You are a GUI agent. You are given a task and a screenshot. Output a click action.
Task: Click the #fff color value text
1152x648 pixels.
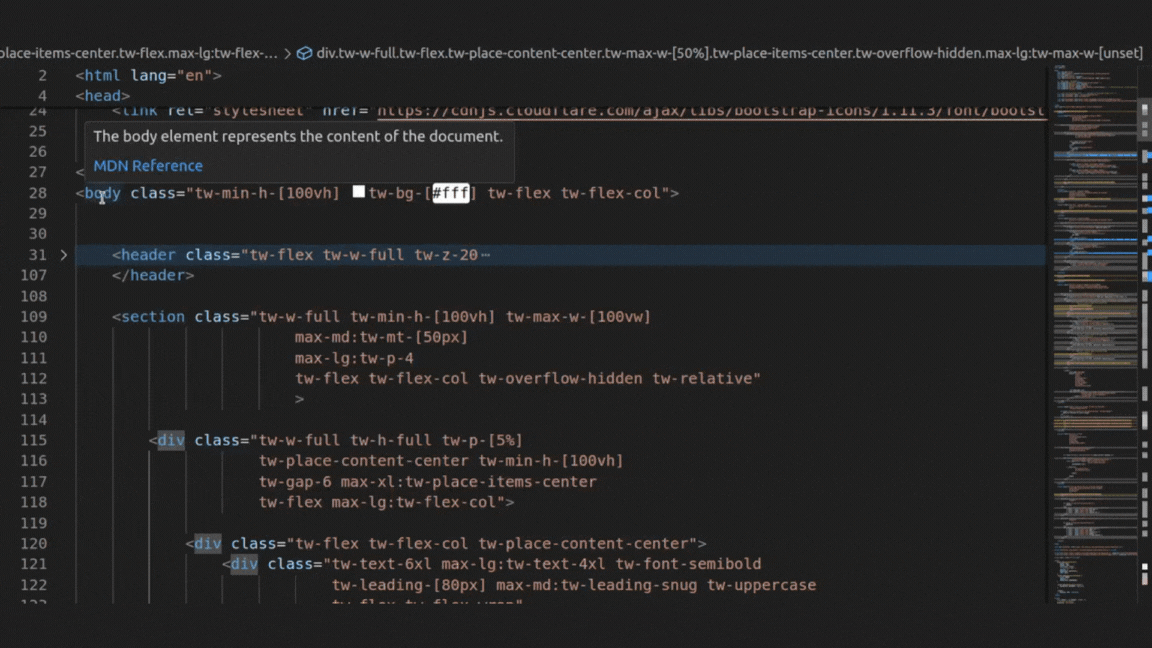450,193
